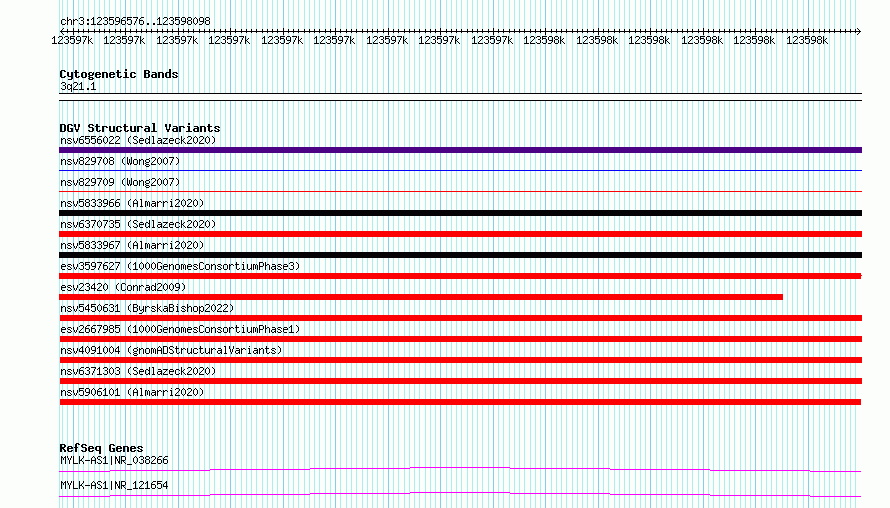Viewport: 890px width, 508px height.
Task: Open the nsv829708 (Wong2007) label
Action: (120, 161)
